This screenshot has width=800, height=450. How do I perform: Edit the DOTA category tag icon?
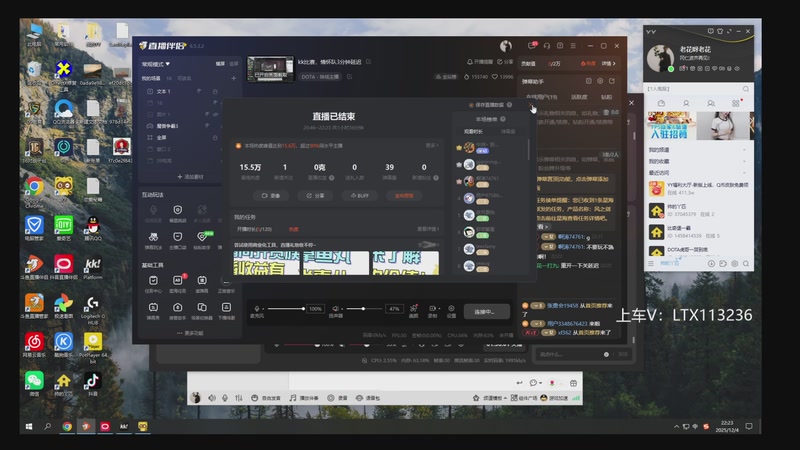click(349, 77)
